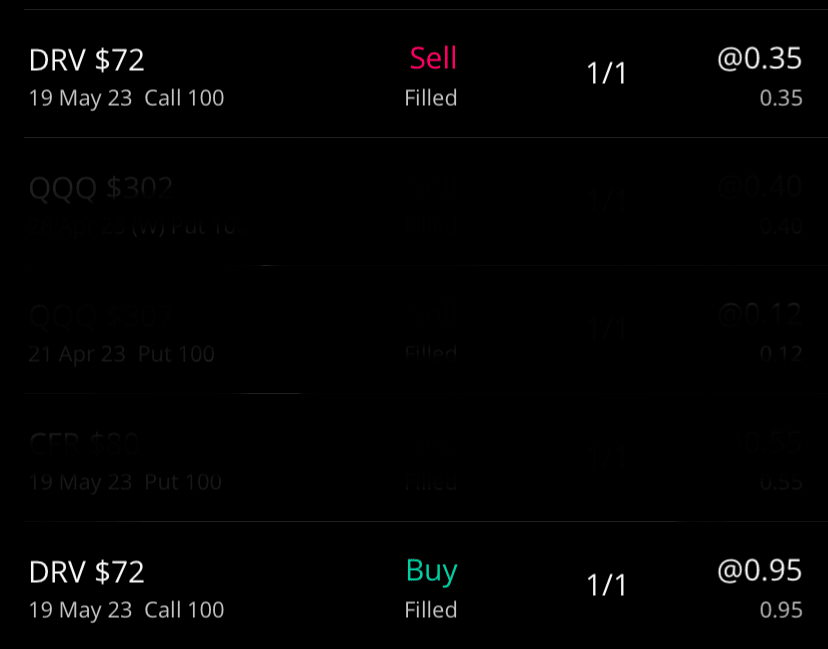
Task: Select the dimmed @0.12 price
Action: tap(759, 315)
